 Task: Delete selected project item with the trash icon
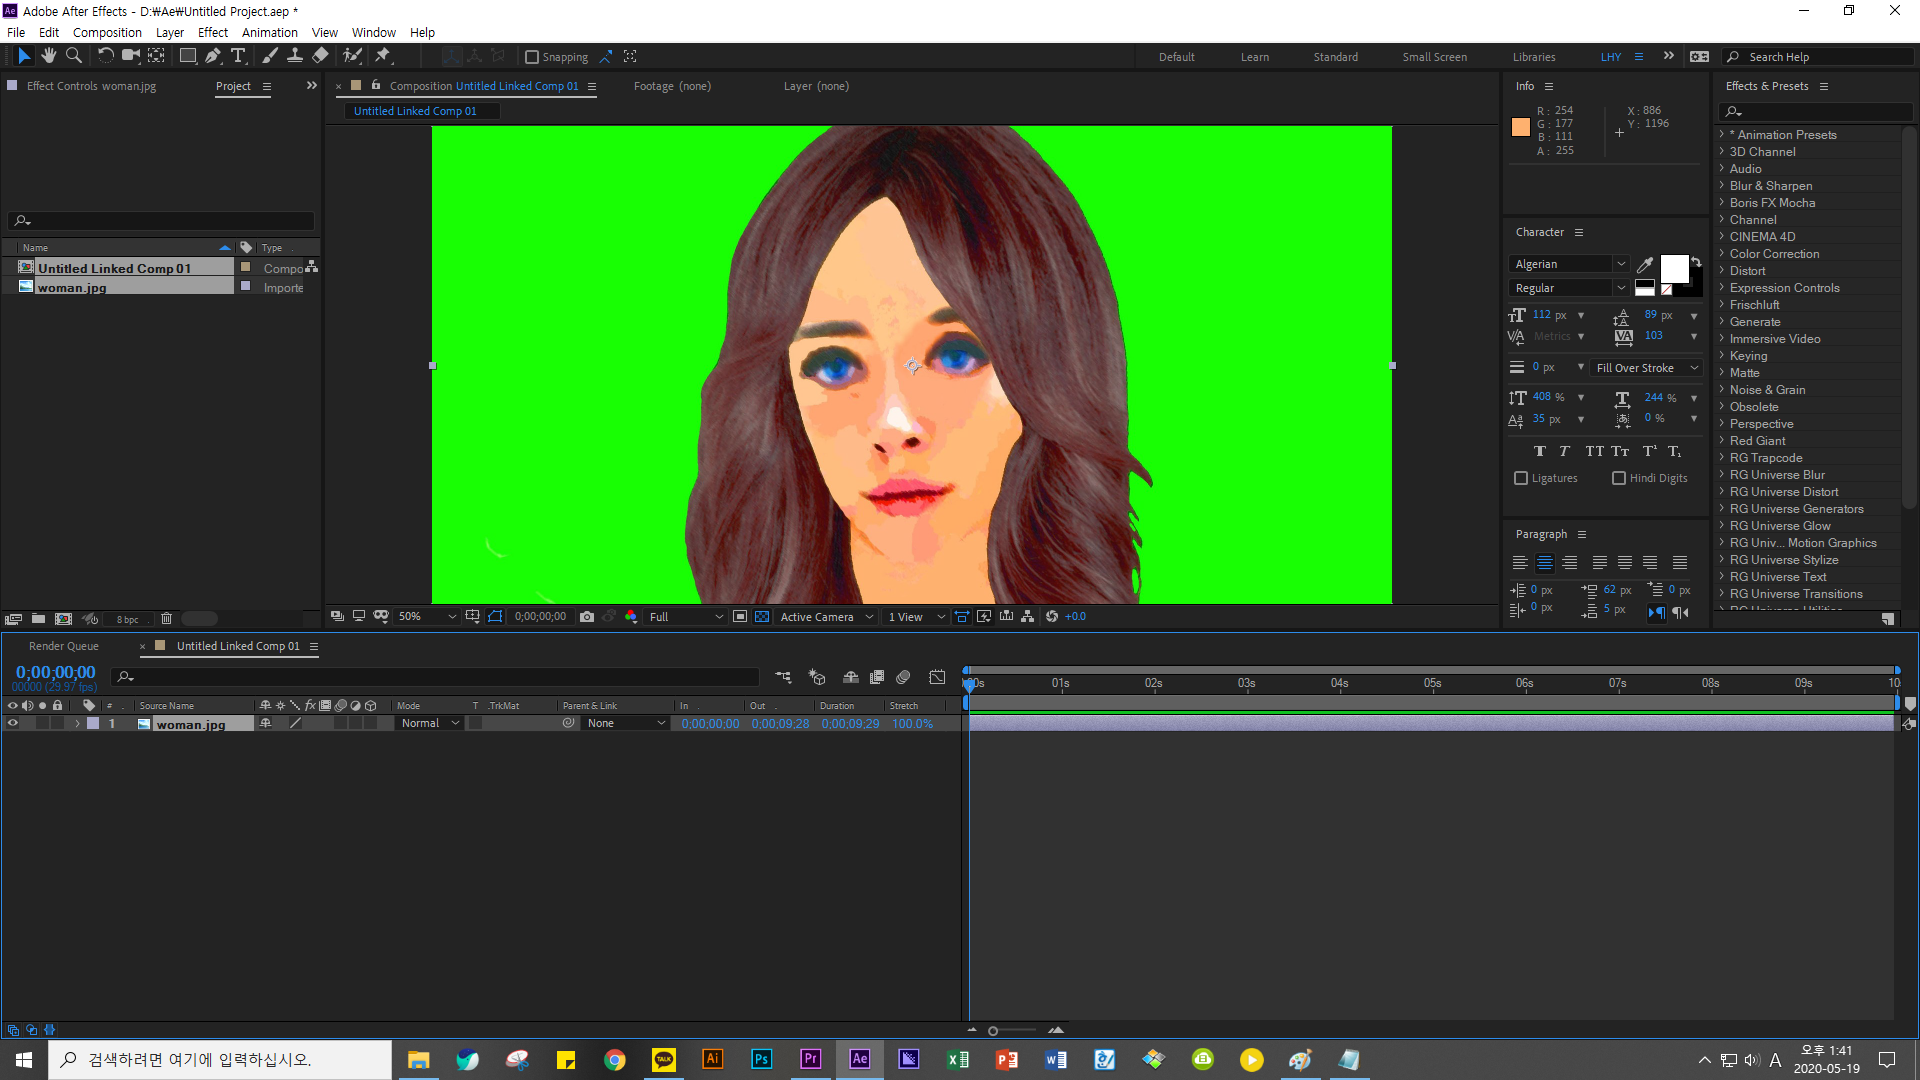tap(167, 619)
